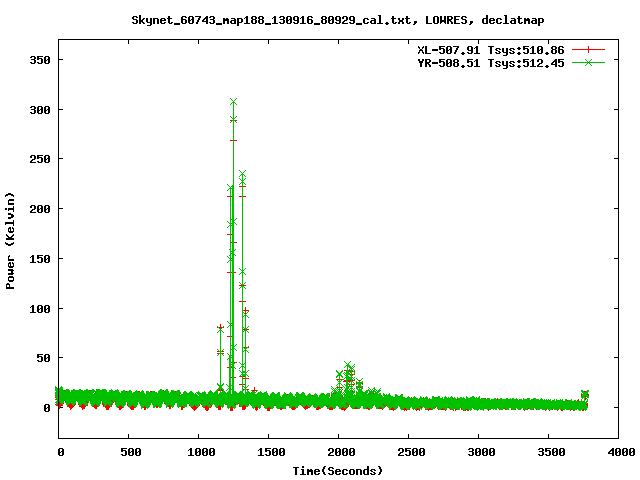Click the 50 y-axis tick label
The image size is (640, 480).
point(44,358)
